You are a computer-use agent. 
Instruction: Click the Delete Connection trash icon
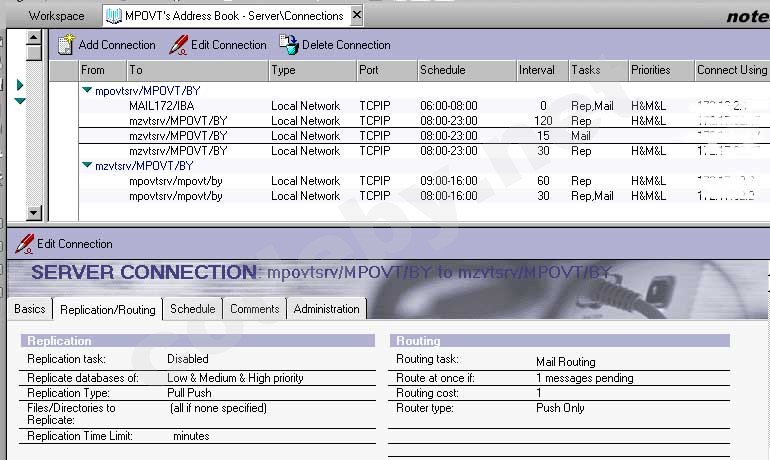pyautogui.click(x=289, y=45)
